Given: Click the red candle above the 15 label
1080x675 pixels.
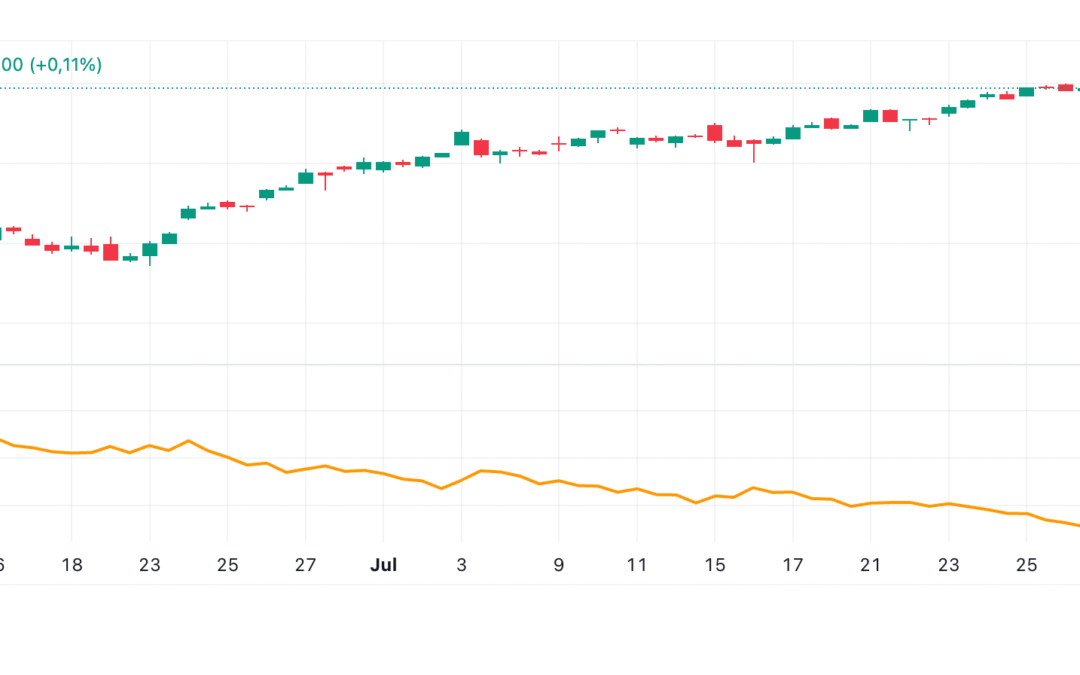Looking at the screenshot, I should 715,132.
